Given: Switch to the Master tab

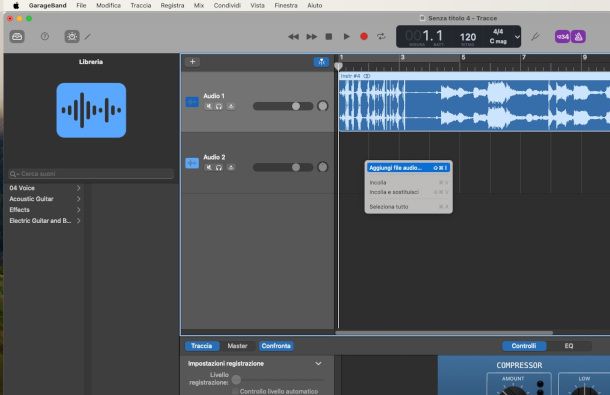Looking at the screenshot, I should 237,346.
